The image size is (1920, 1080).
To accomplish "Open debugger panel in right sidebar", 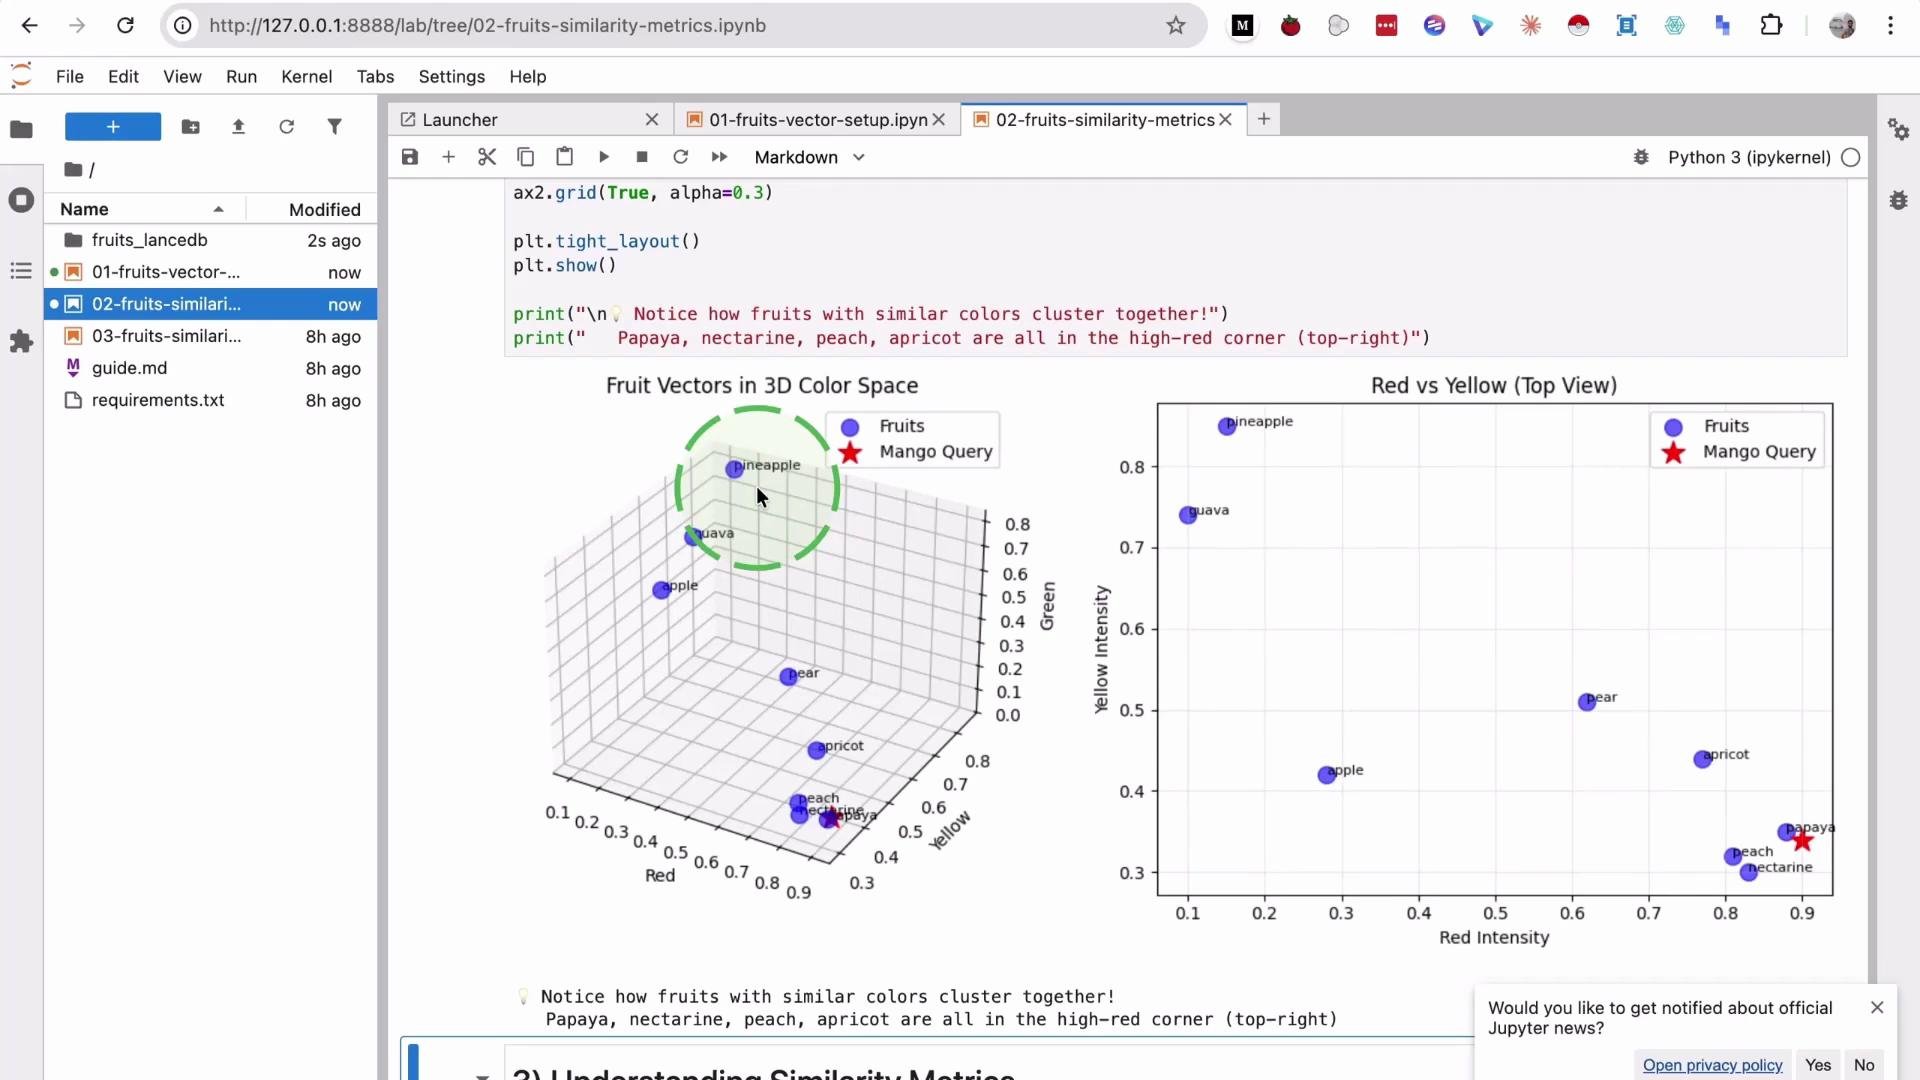I will pos(1898,200).
